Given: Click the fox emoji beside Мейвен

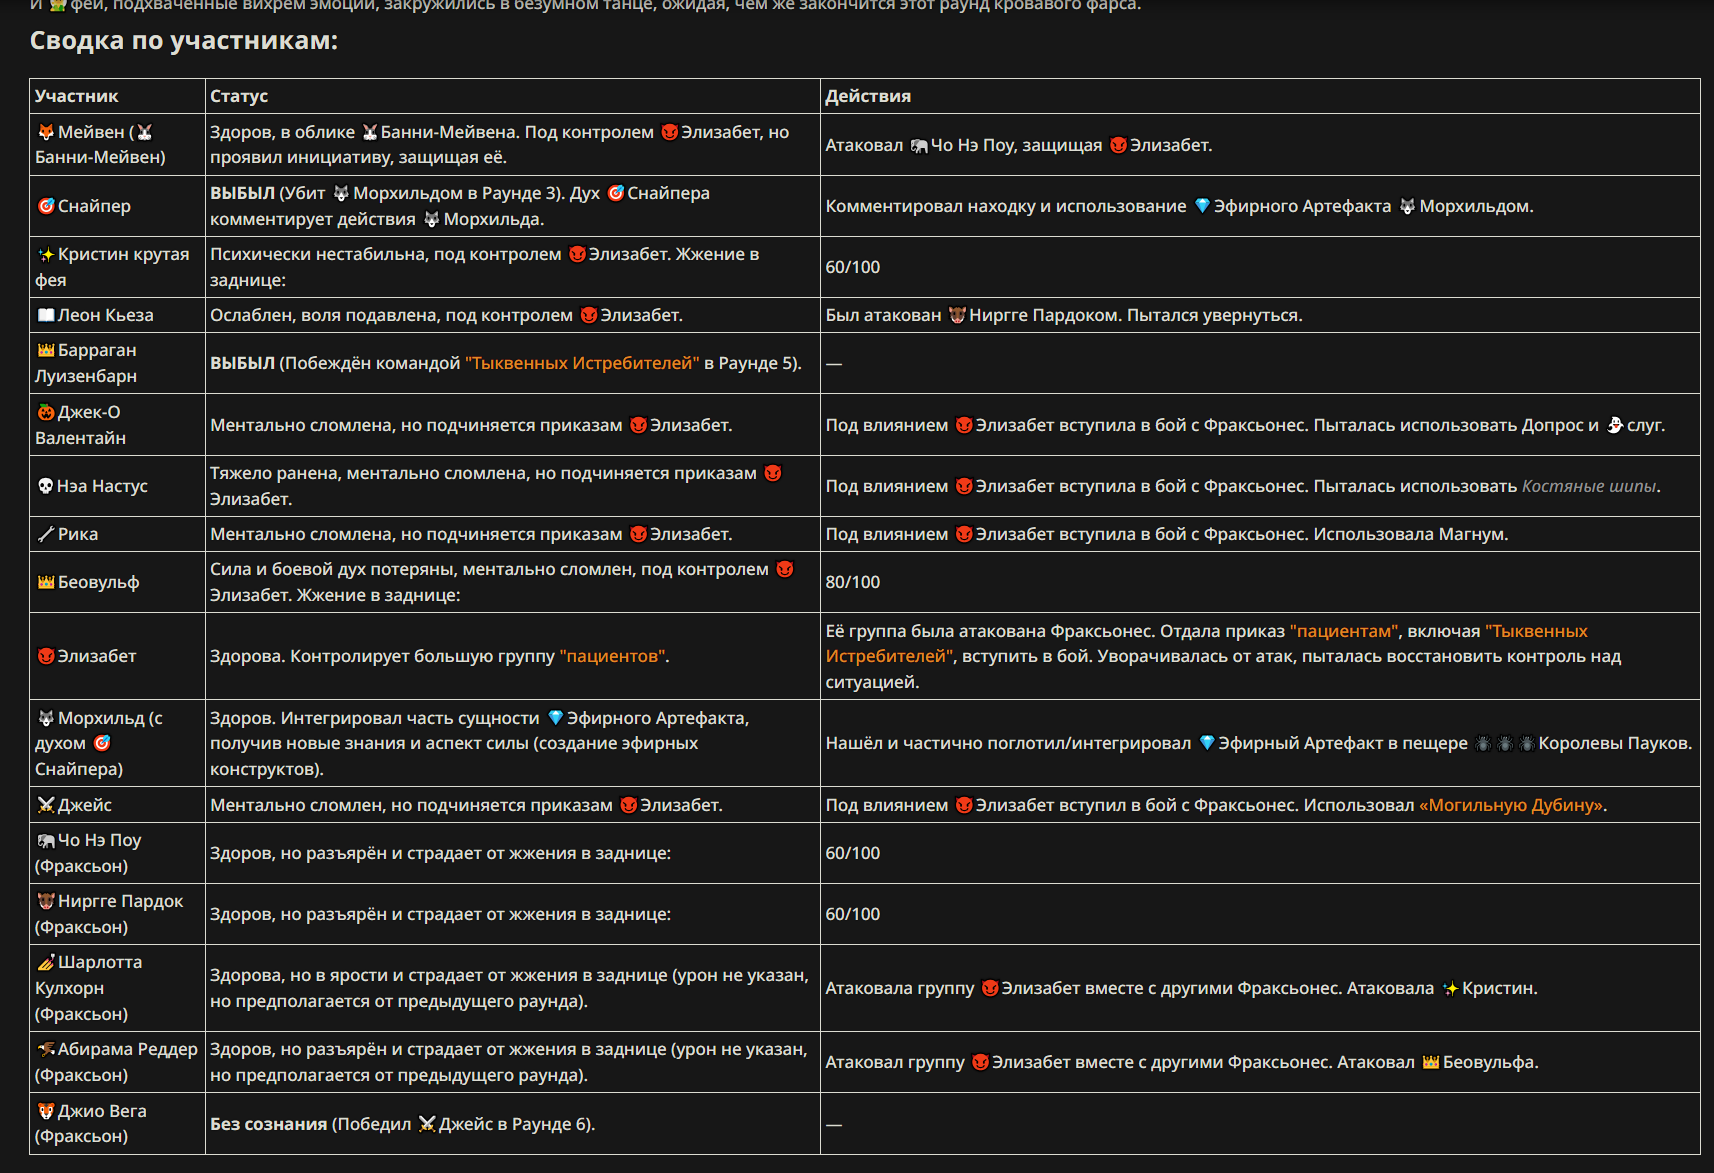Looking at the screenshot, I should tap(46, 132).
